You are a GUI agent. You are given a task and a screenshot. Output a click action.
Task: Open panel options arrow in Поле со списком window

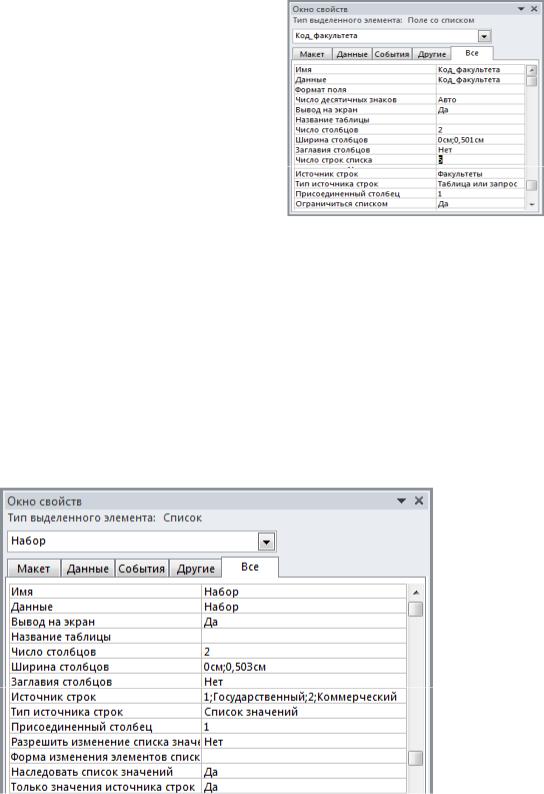[521, 9]
